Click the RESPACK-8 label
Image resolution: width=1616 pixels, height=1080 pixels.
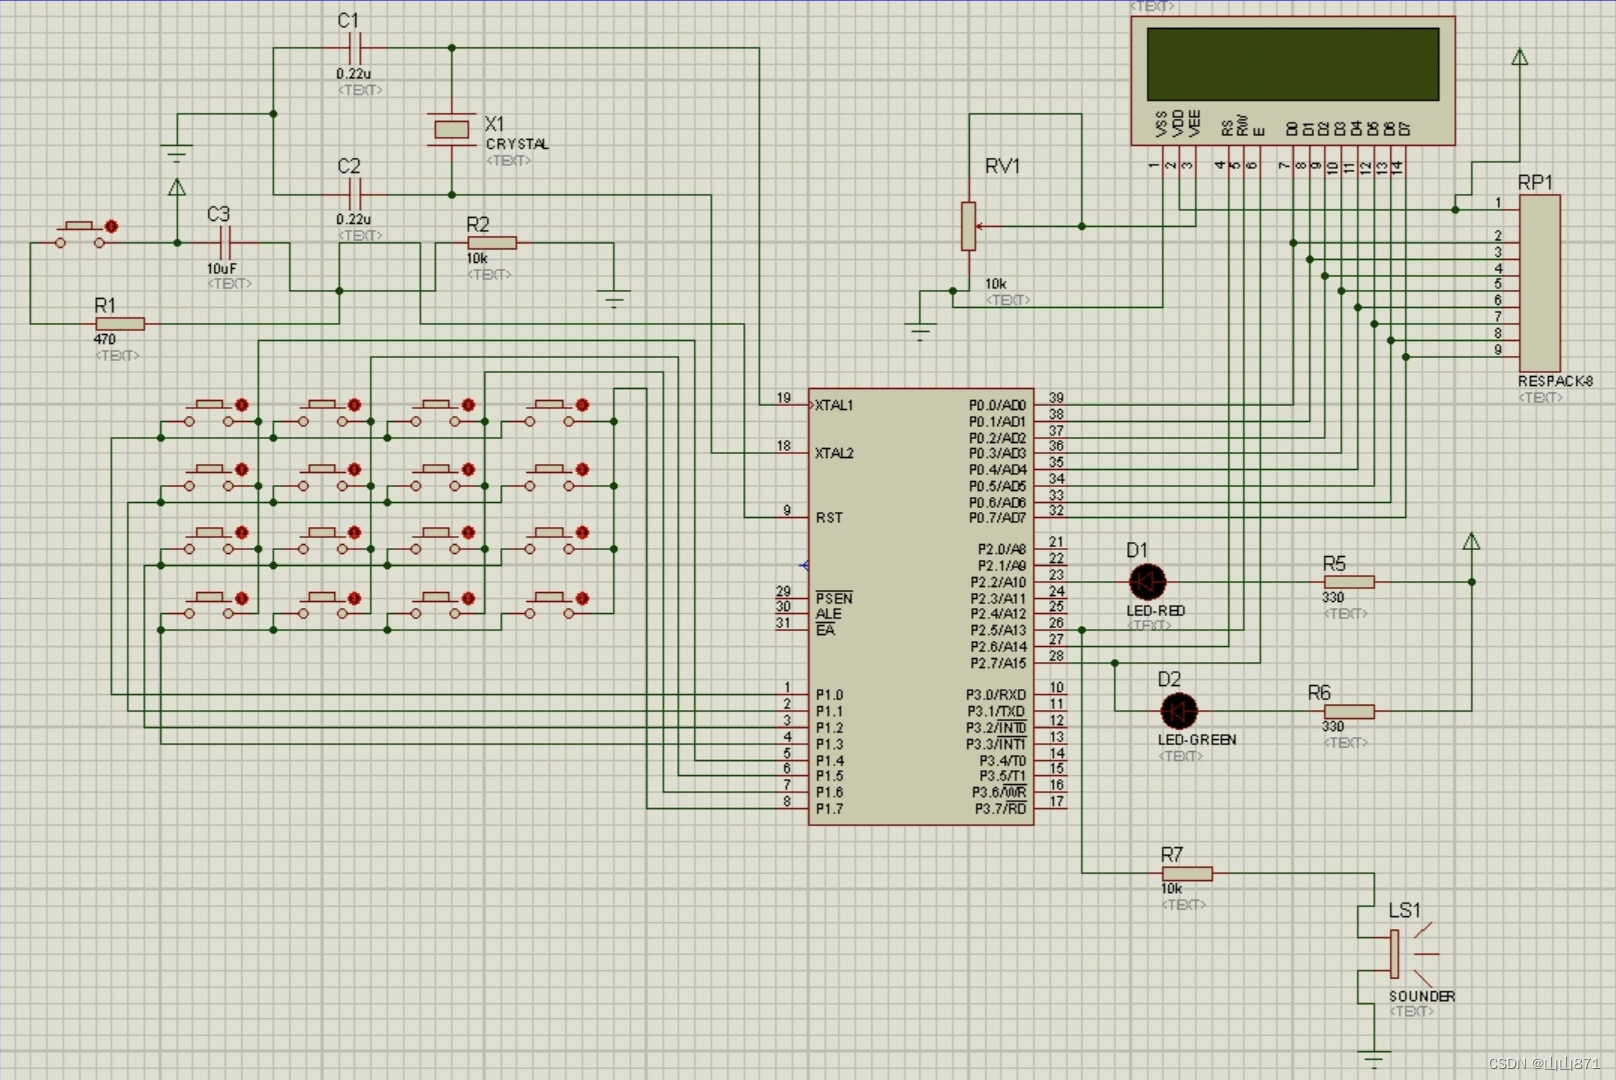click(x=1555, y=381)
